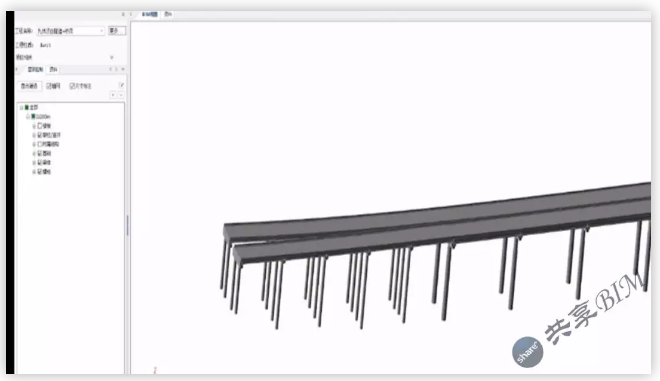660x381 pixels.
Task: Uncheck the tree row containing a slash
Action: (x=40, y=135)
